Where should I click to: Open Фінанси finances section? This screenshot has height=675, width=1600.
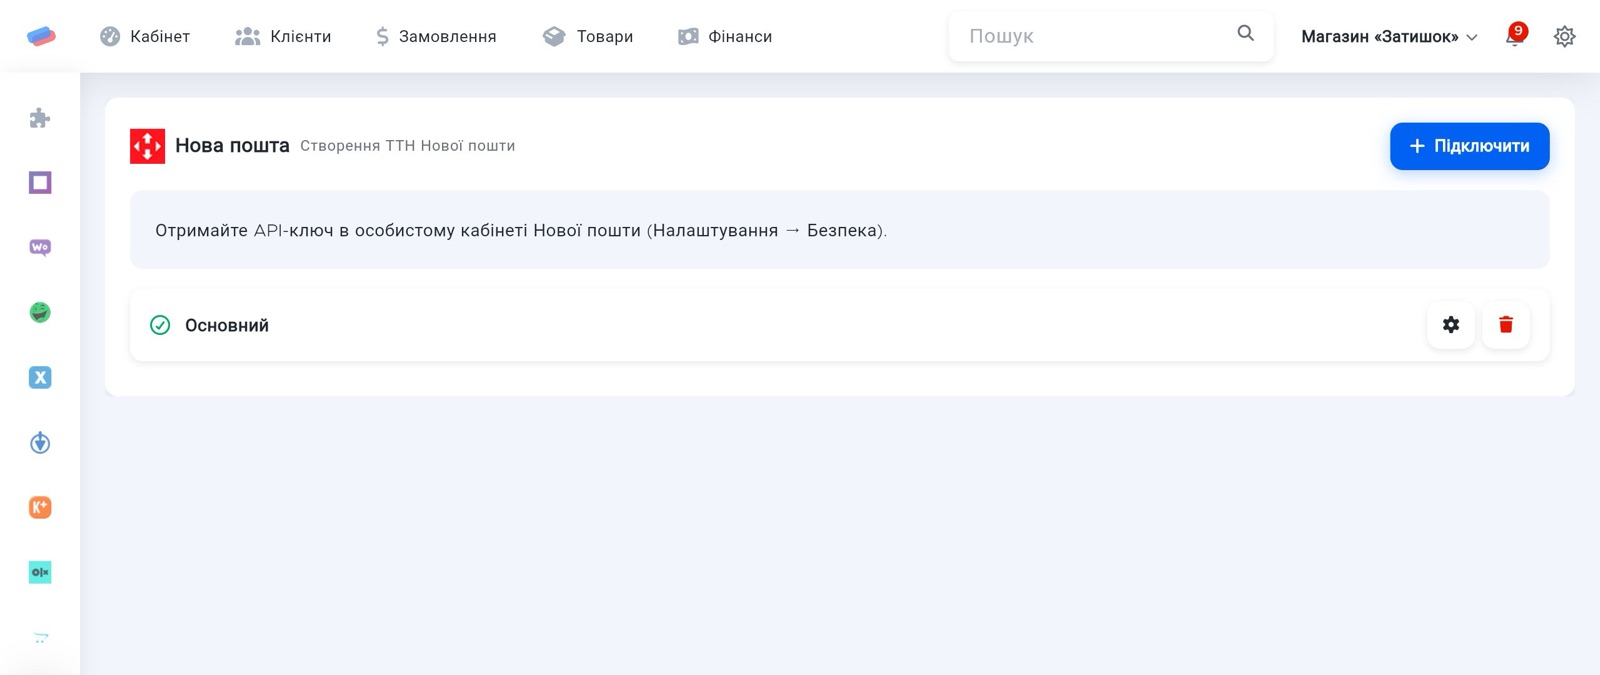click(x=725, y=36)
